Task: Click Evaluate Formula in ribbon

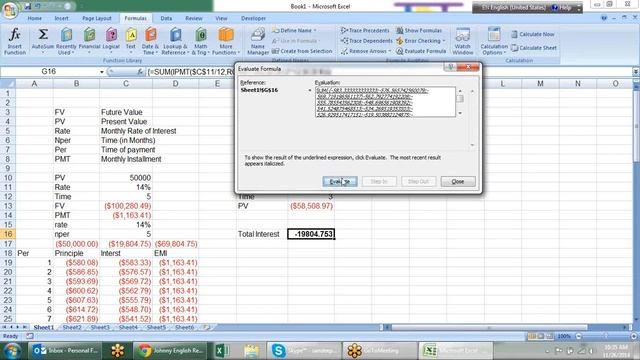Action: pos(421,51)
